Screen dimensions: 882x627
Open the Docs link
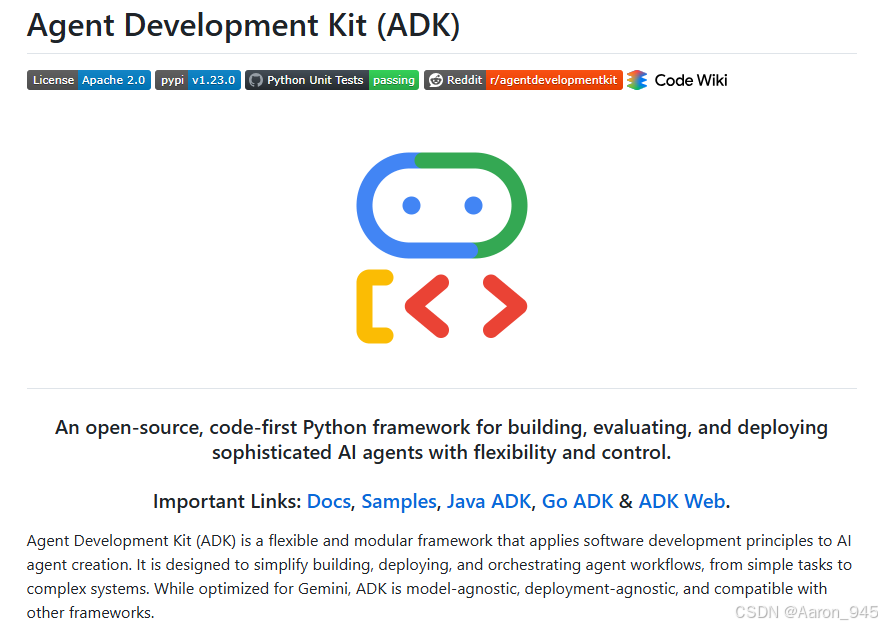coord(329,501)
